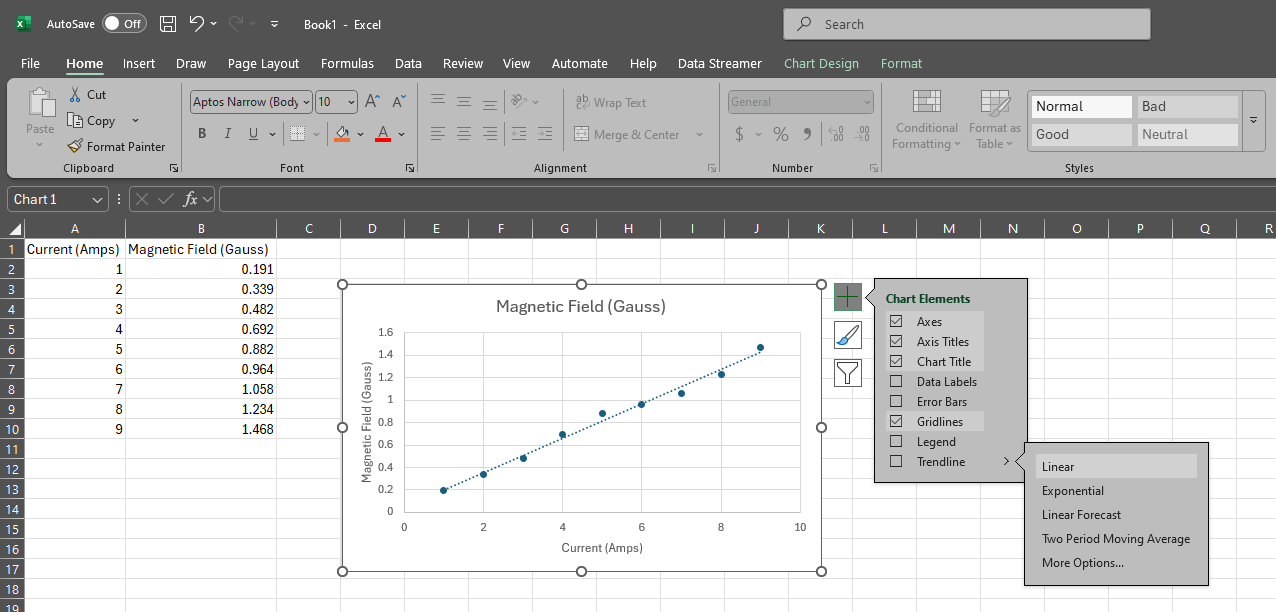This screenshot has width=1276, height=612.
Task: Expand the Trendline submenu chevron
Action: click(1007, 461)
